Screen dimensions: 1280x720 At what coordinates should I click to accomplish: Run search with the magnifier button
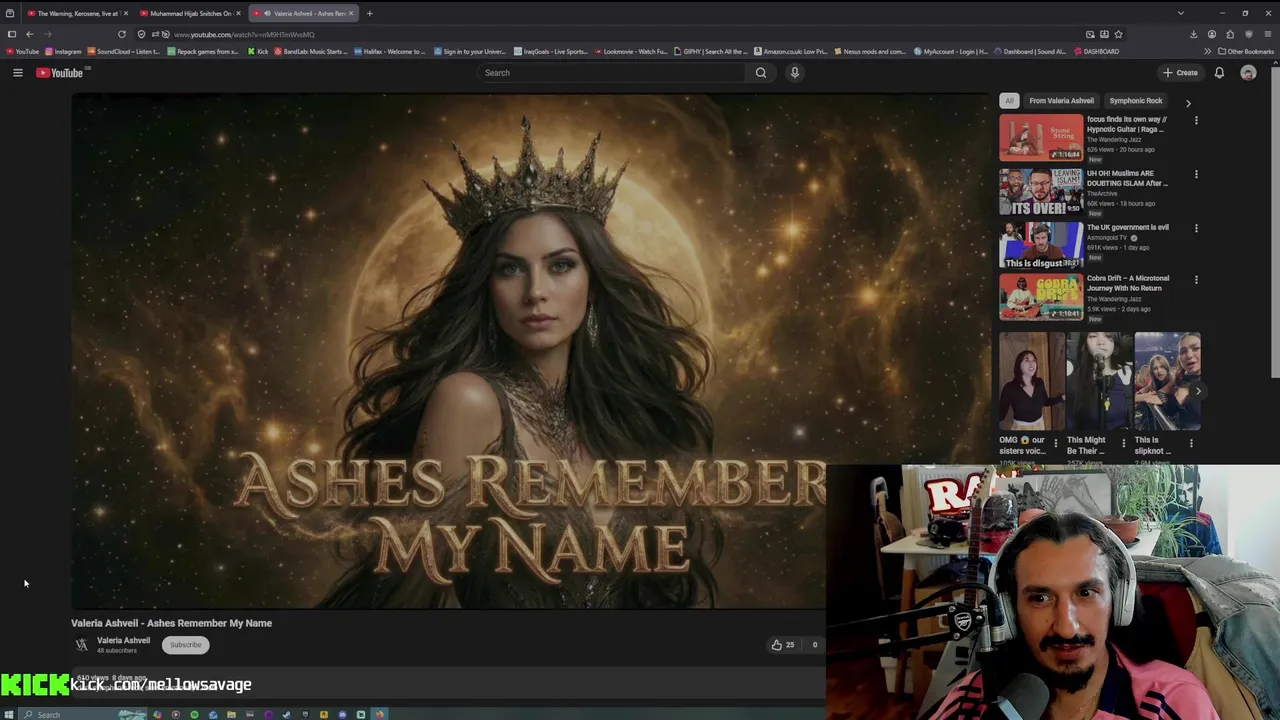click(x=761, y=72)
